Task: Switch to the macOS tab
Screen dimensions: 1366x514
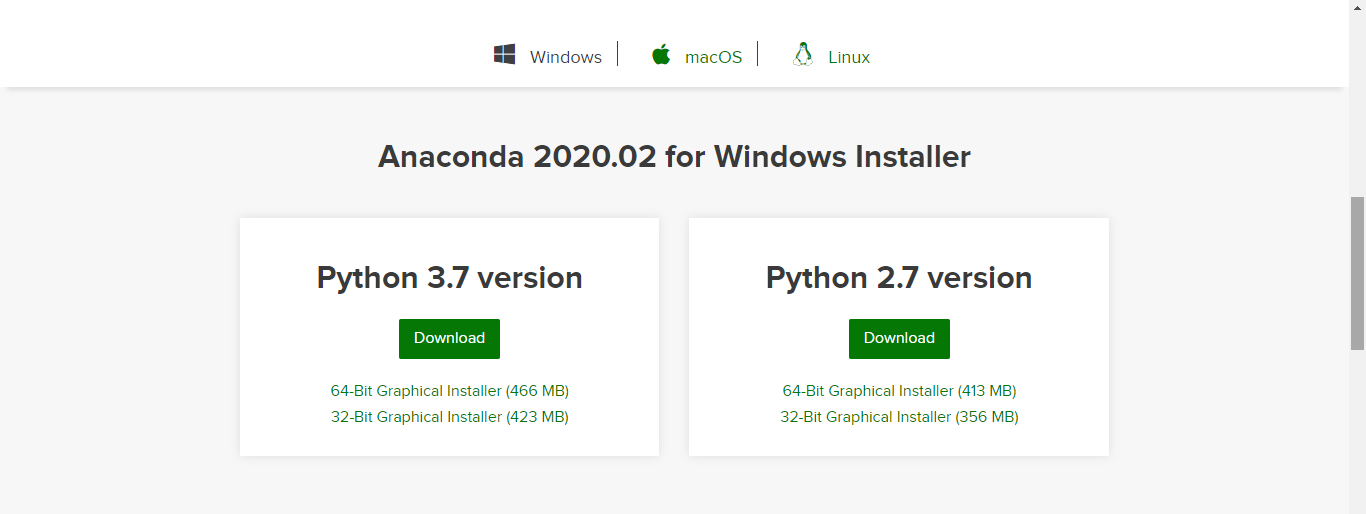Action: coord(713,57)
